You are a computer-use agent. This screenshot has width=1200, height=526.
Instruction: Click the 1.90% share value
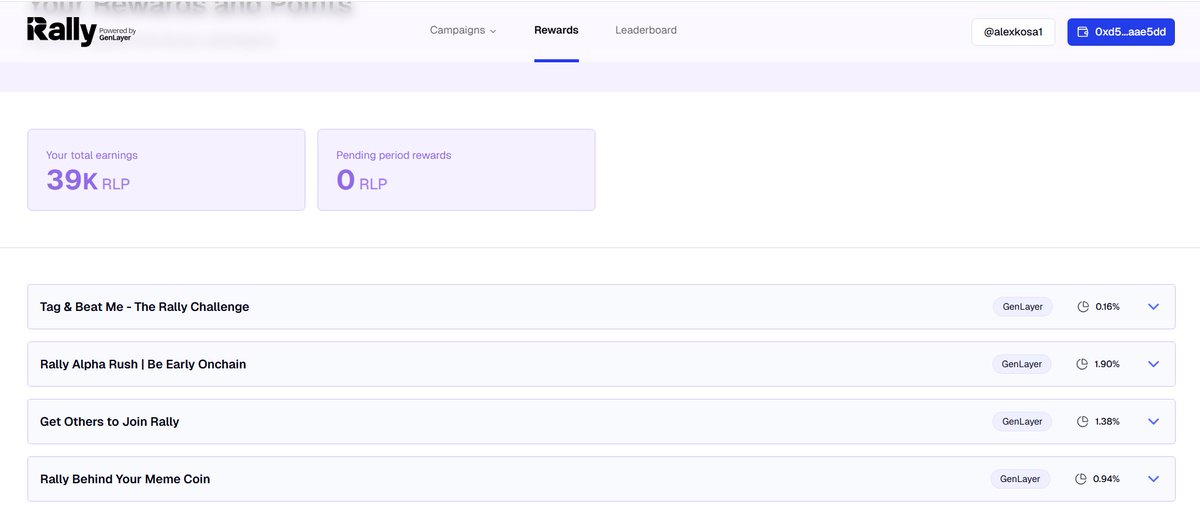coord(1107,364)
